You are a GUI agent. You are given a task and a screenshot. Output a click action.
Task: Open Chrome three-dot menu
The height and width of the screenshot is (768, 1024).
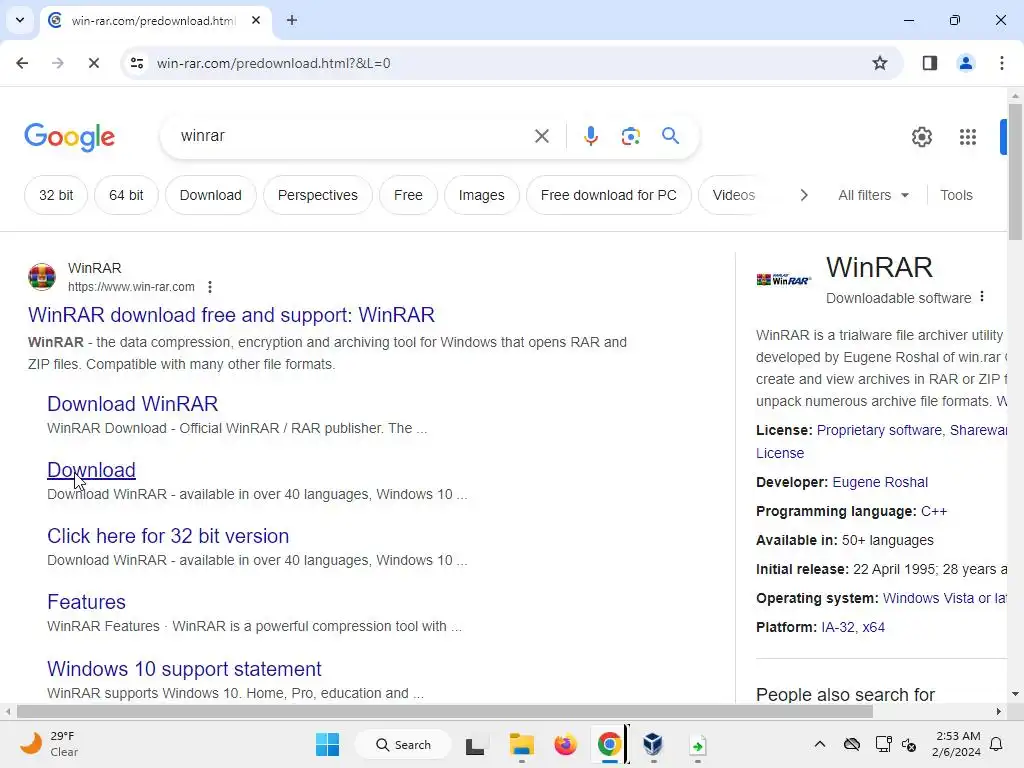coord(1001,63)
